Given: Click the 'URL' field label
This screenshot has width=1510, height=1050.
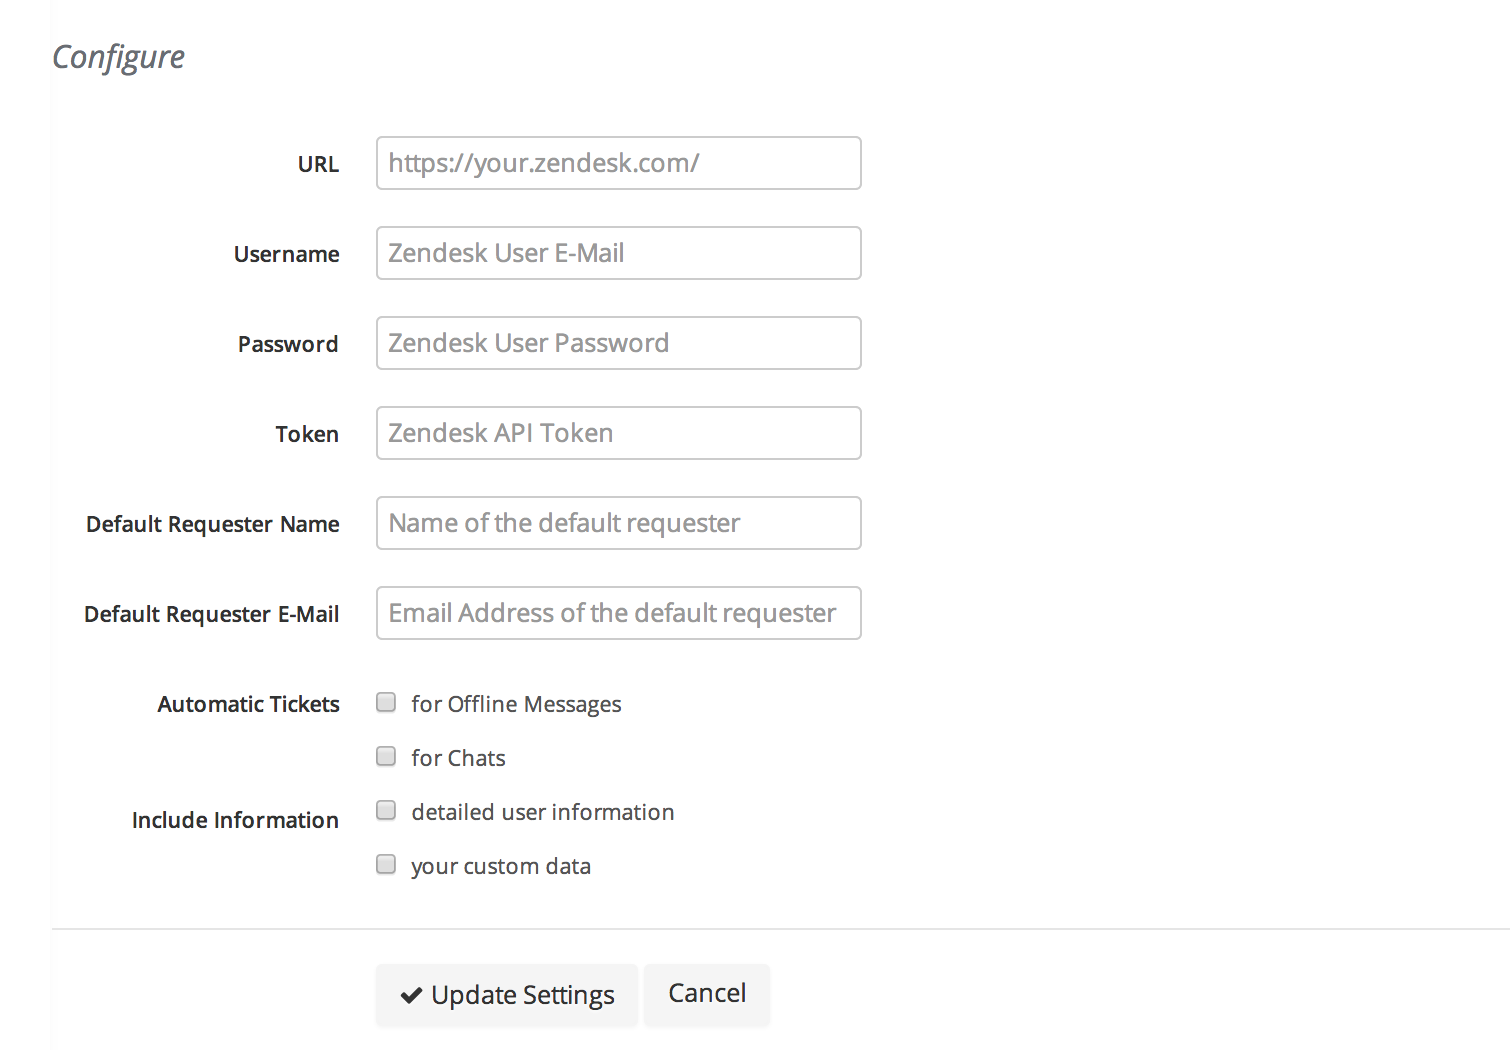Looking at the screenshot, I should pos(318,164).
